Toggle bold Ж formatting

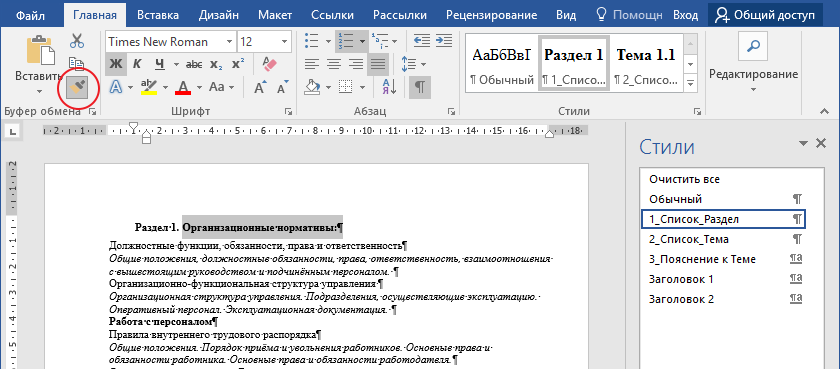(116, 64)
